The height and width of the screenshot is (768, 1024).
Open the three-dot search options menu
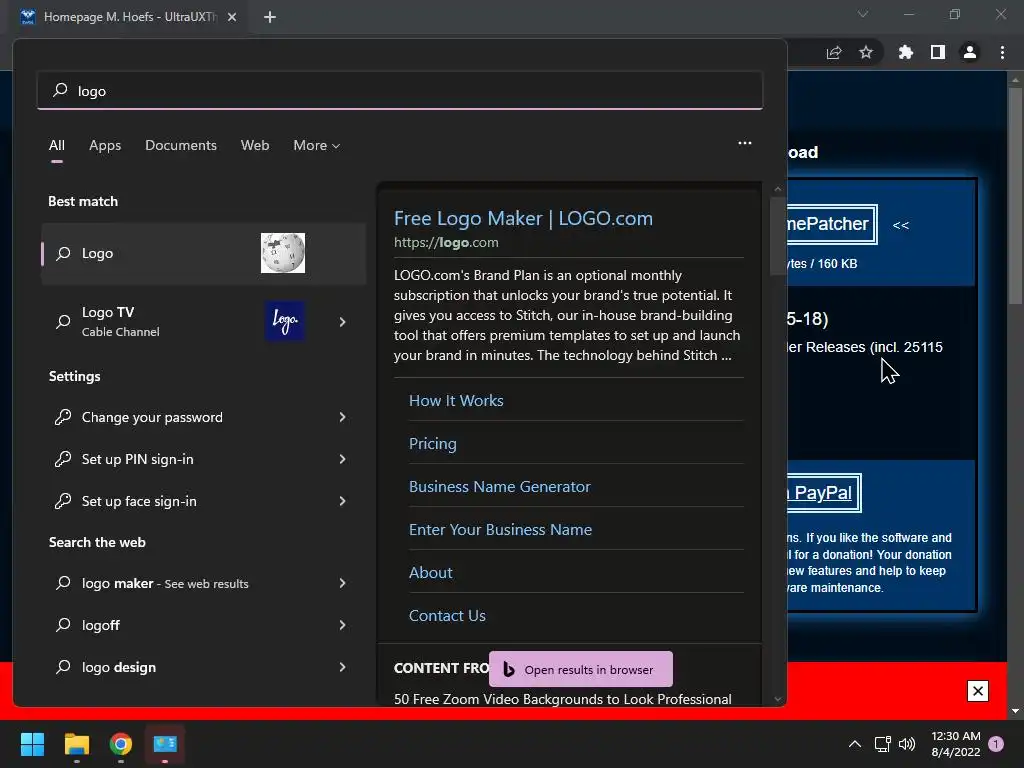point(744,143)
